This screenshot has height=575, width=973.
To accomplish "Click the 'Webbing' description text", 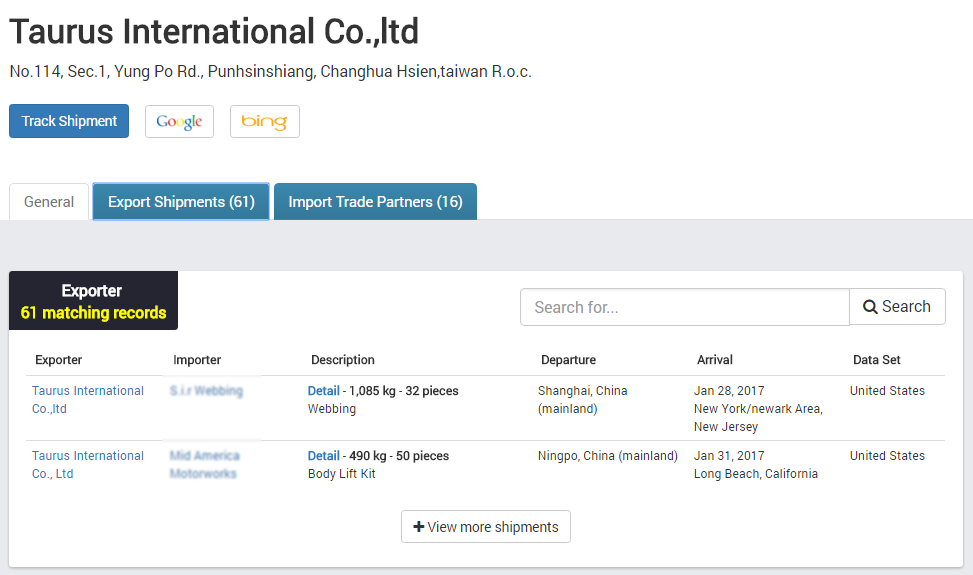I will coord(332,409).
